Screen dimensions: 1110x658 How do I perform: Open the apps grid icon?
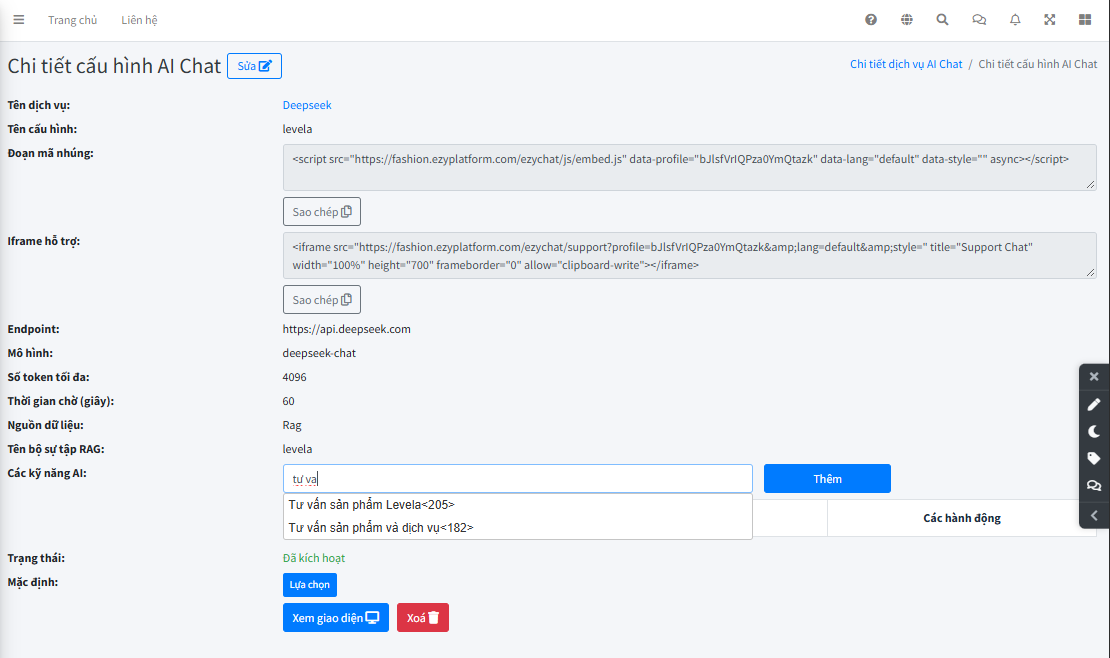(1085, 20)
